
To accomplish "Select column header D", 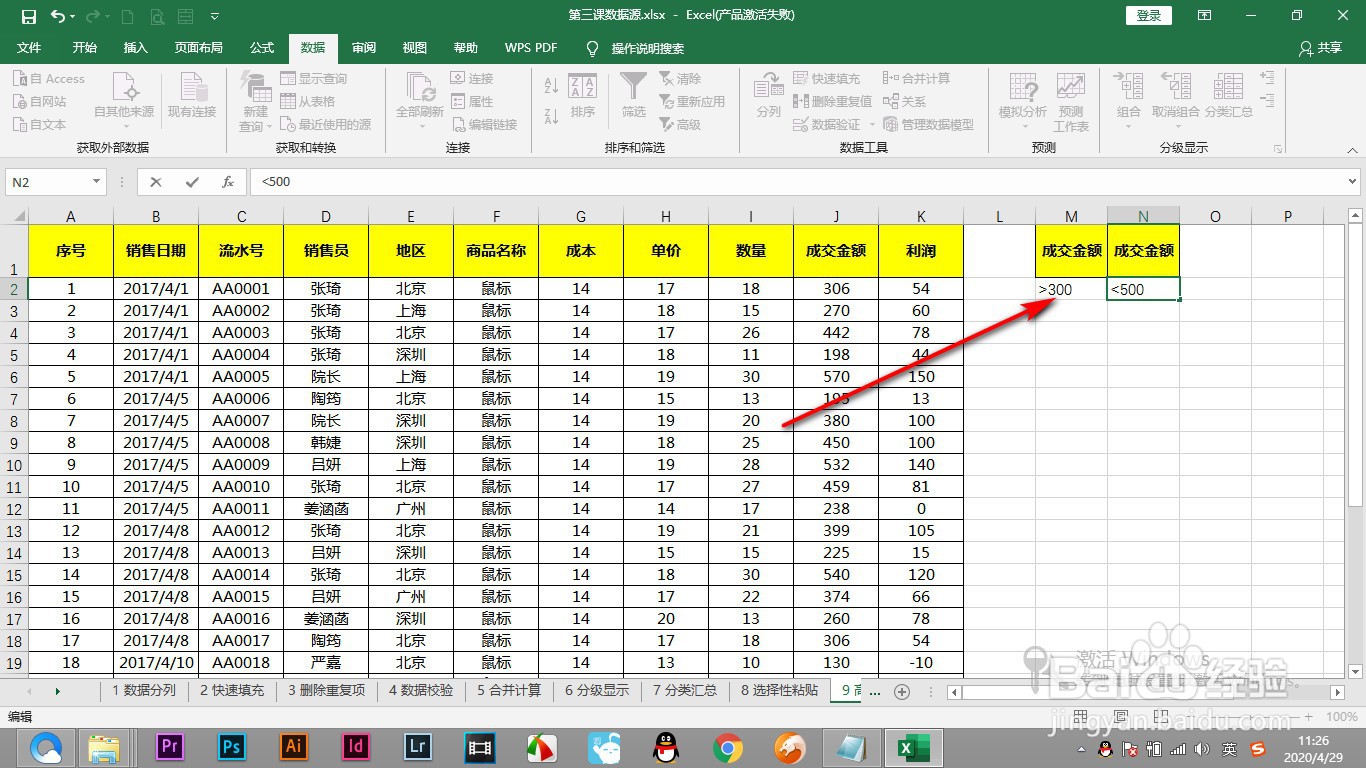I will click(326, 216).
